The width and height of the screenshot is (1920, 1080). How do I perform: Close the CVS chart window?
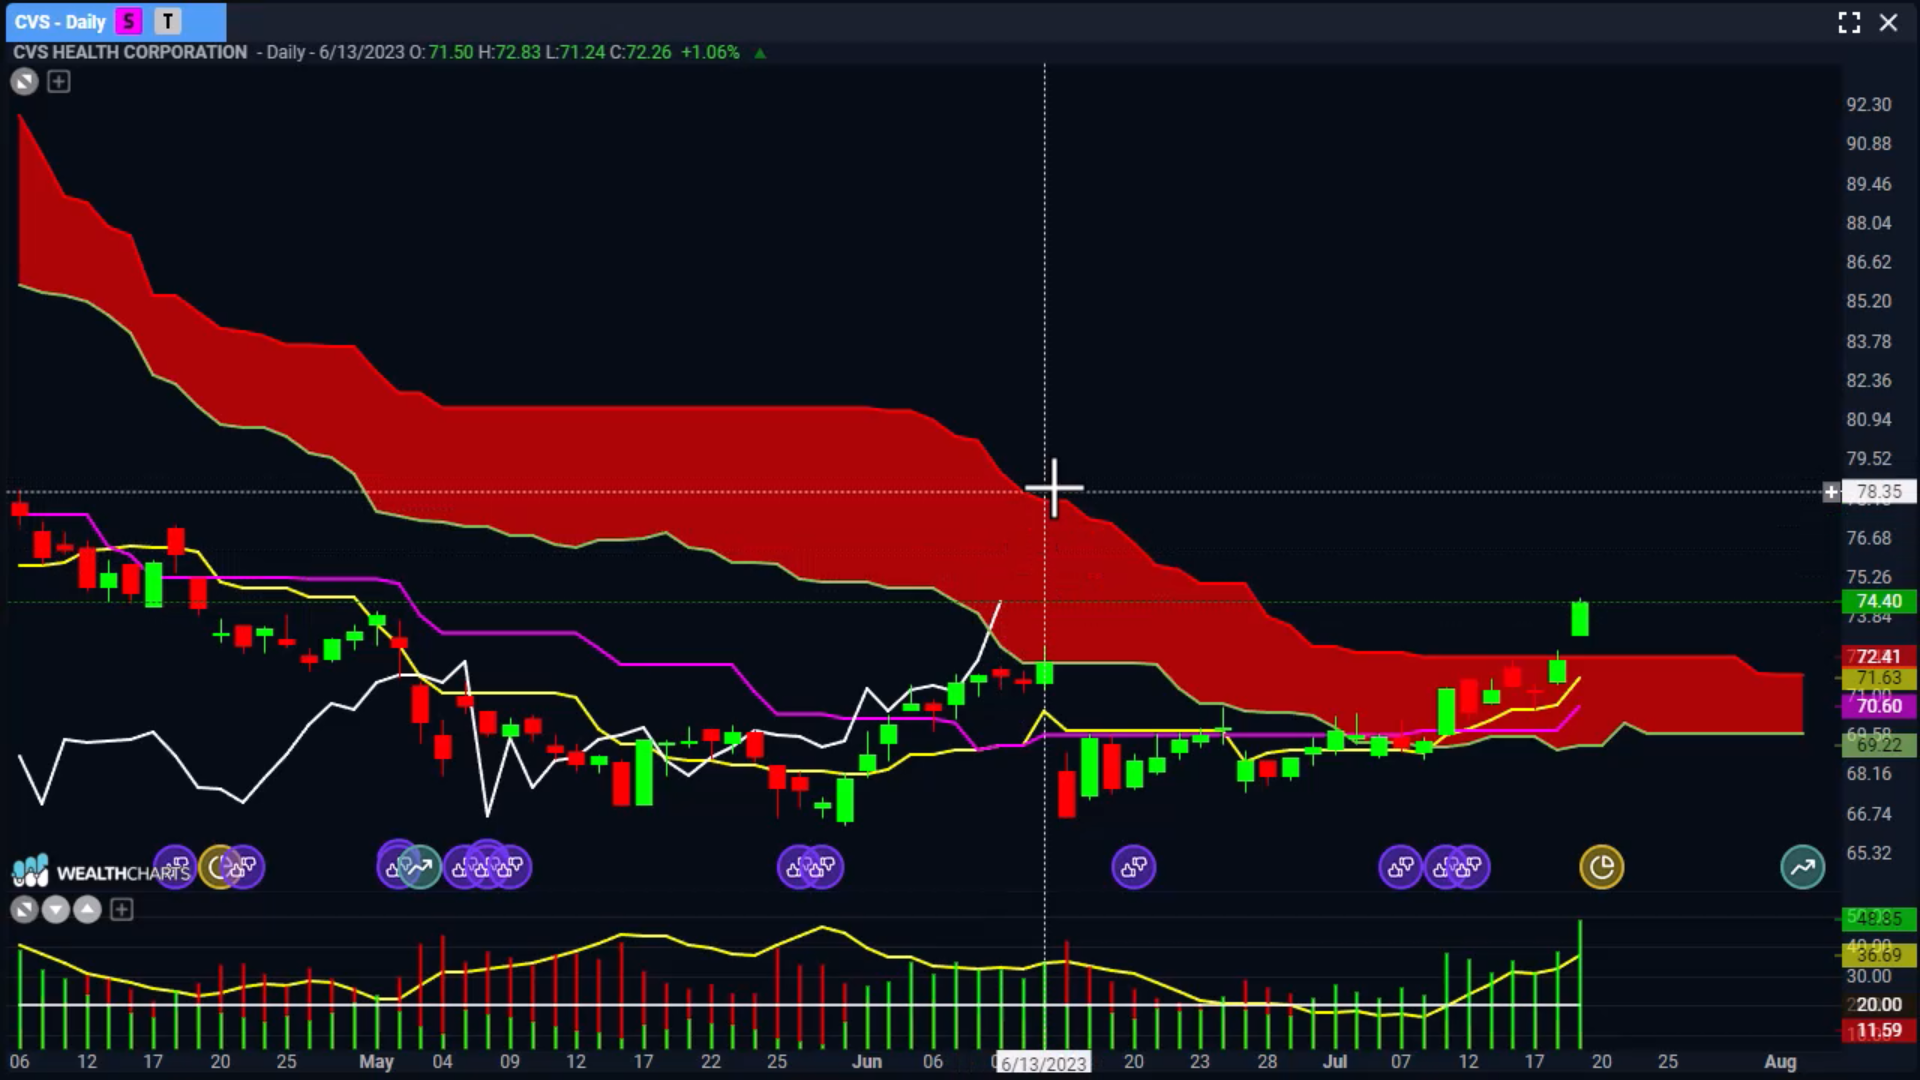pyautogui.click(x=1888, y=22)
